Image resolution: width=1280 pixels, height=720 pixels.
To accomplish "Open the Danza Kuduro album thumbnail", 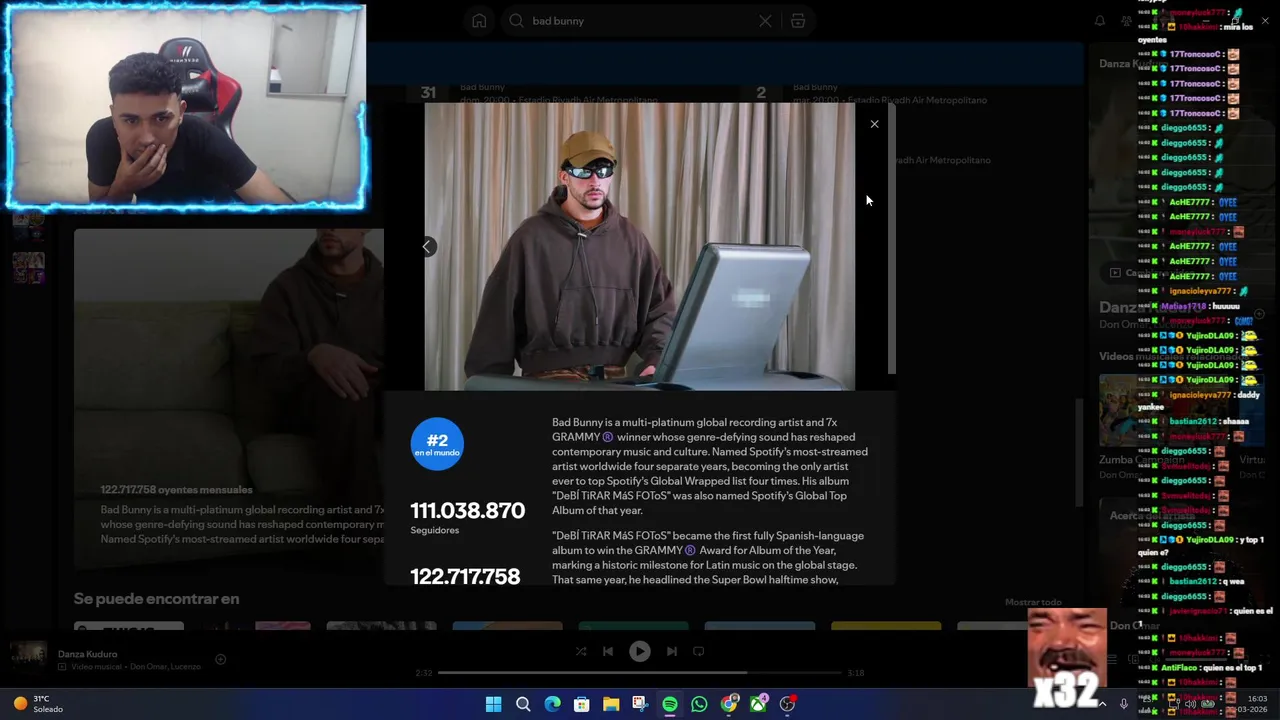I will pyautogui.click(x=28, y=656).
